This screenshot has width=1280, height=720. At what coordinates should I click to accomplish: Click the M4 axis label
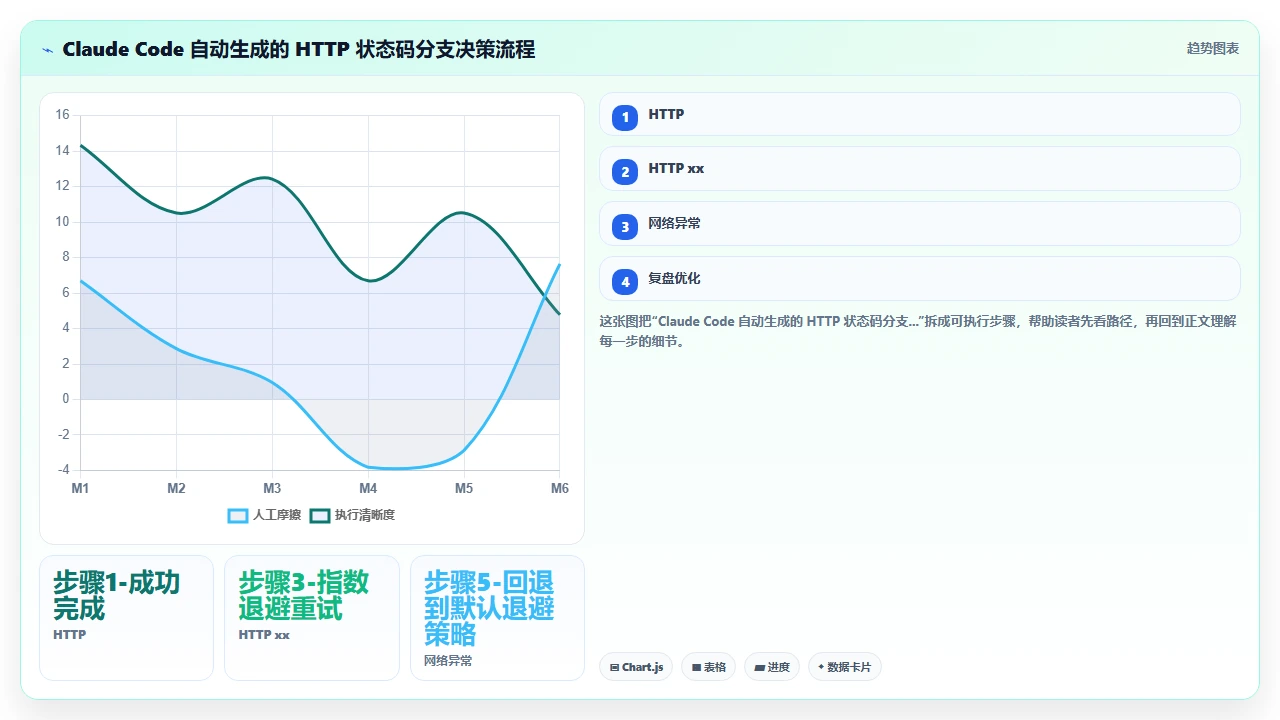[368, 488]
